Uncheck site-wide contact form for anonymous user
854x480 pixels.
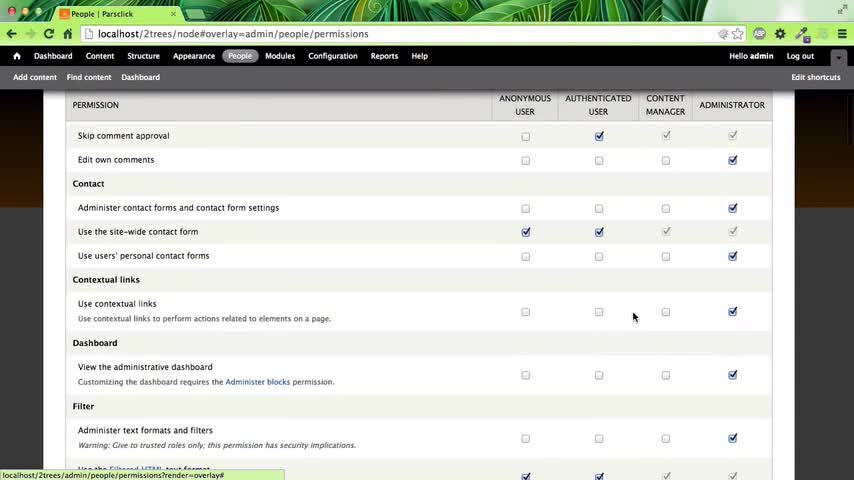click(x=526, y=232)
